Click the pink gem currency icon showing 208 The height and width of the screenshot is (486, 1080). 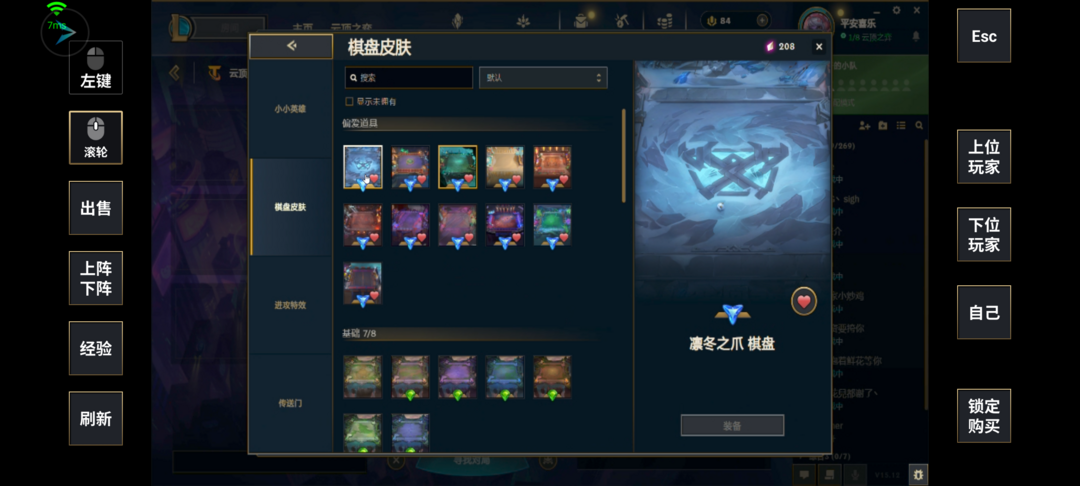(770, 46)
